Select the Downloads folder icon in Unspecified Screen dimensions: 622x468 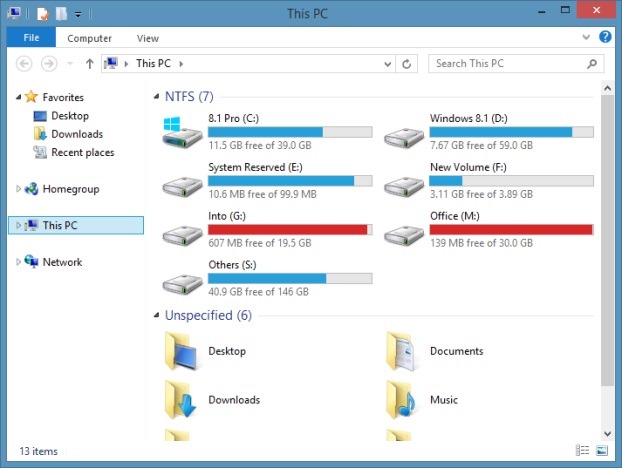(x=180, y=400)
